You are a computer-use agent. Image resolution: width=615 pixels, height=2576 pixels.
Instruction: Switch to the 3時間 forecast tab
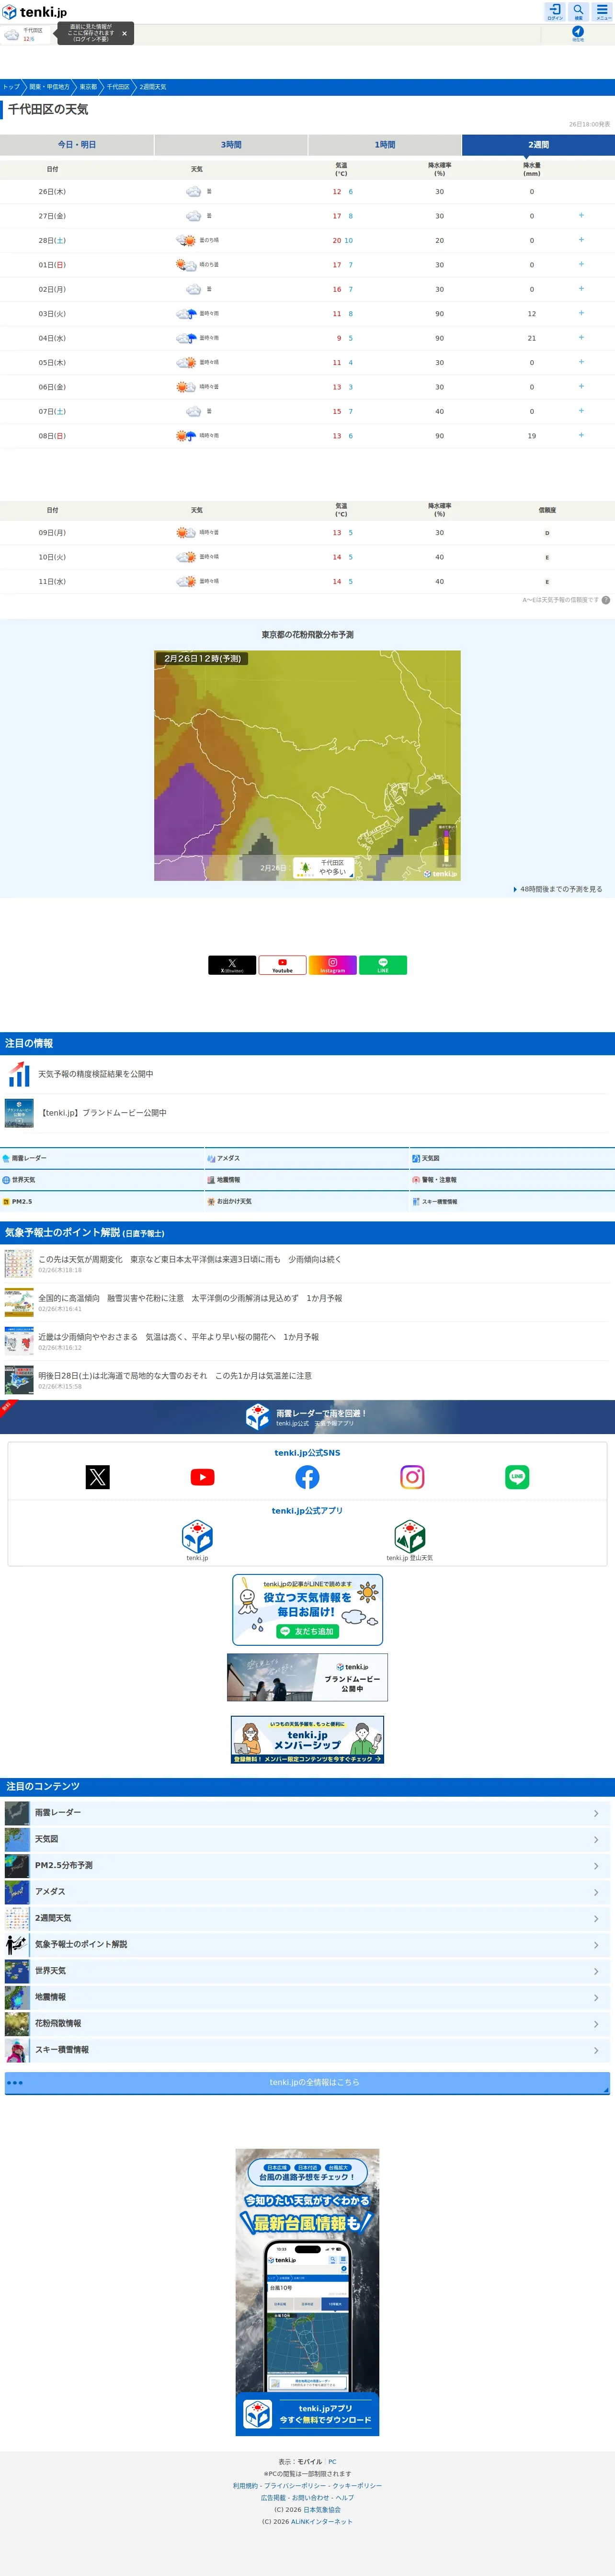click(x=231, y=145)
